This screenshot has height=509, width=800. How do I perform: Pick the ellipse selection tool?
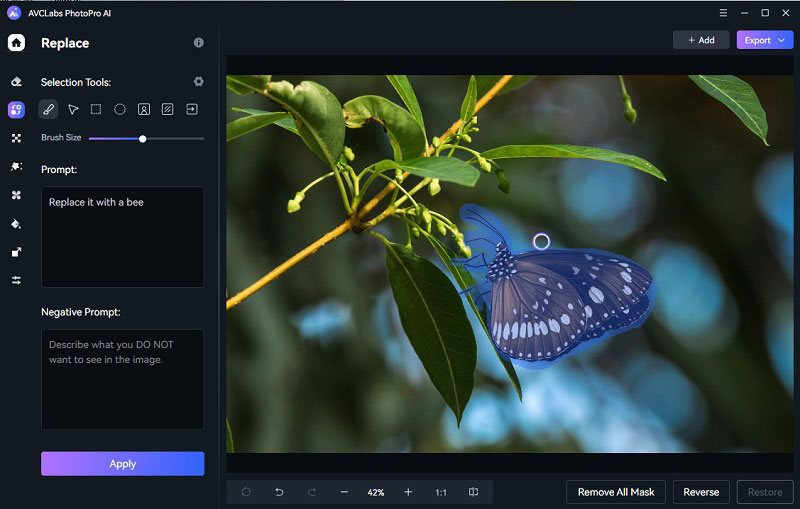point(120,109)
